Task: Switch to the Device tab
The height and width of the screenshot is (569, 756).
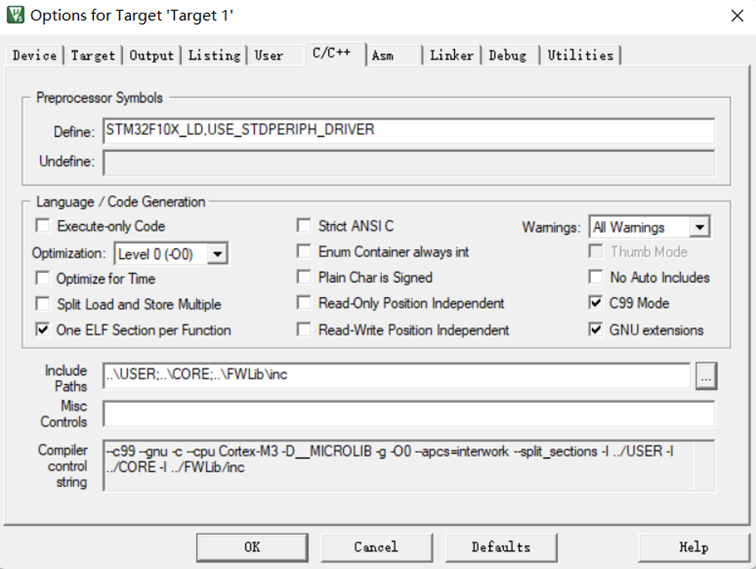Action: click(x=34, y=55)
